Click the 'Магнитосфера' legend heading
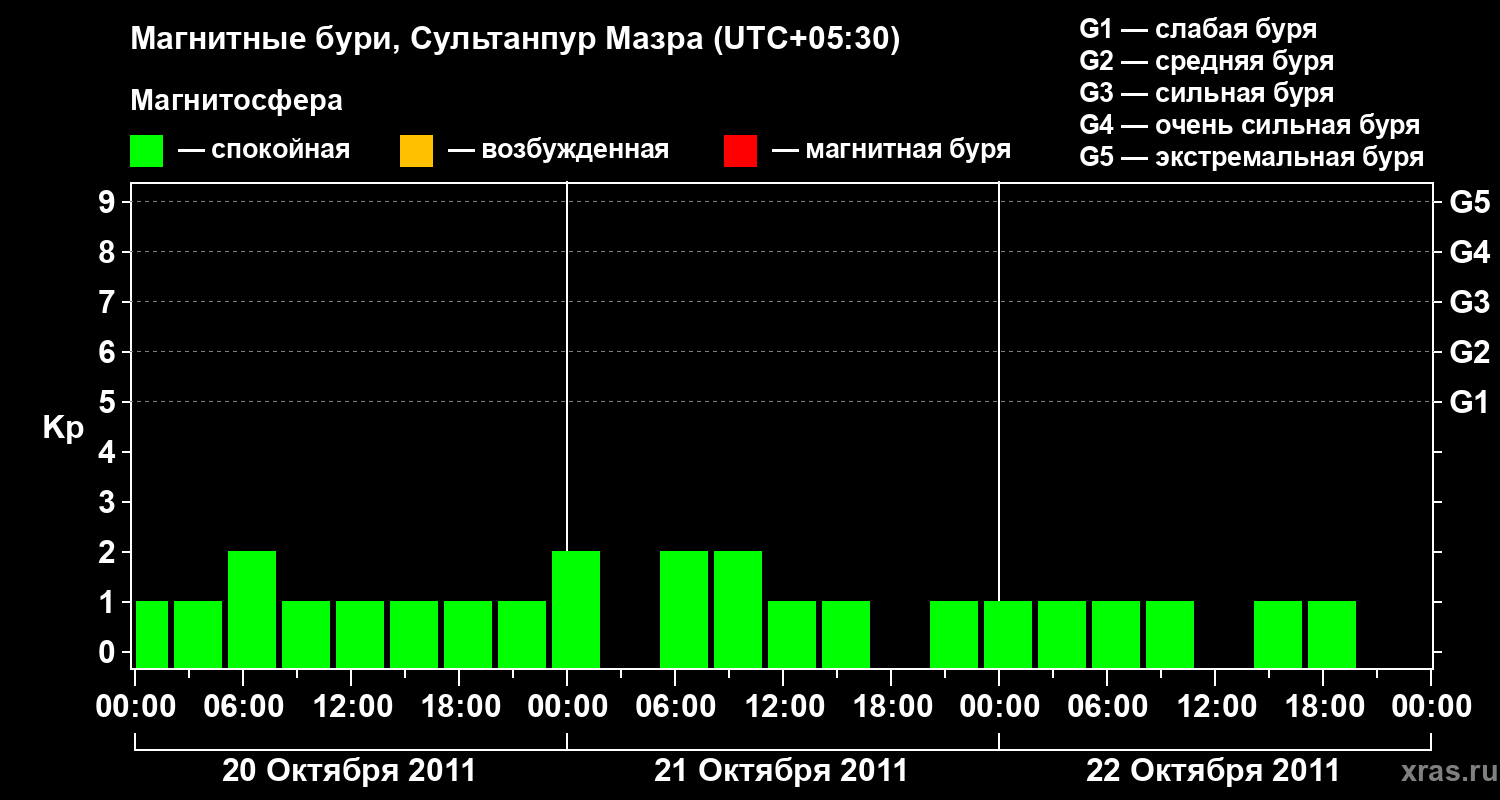 237,101
